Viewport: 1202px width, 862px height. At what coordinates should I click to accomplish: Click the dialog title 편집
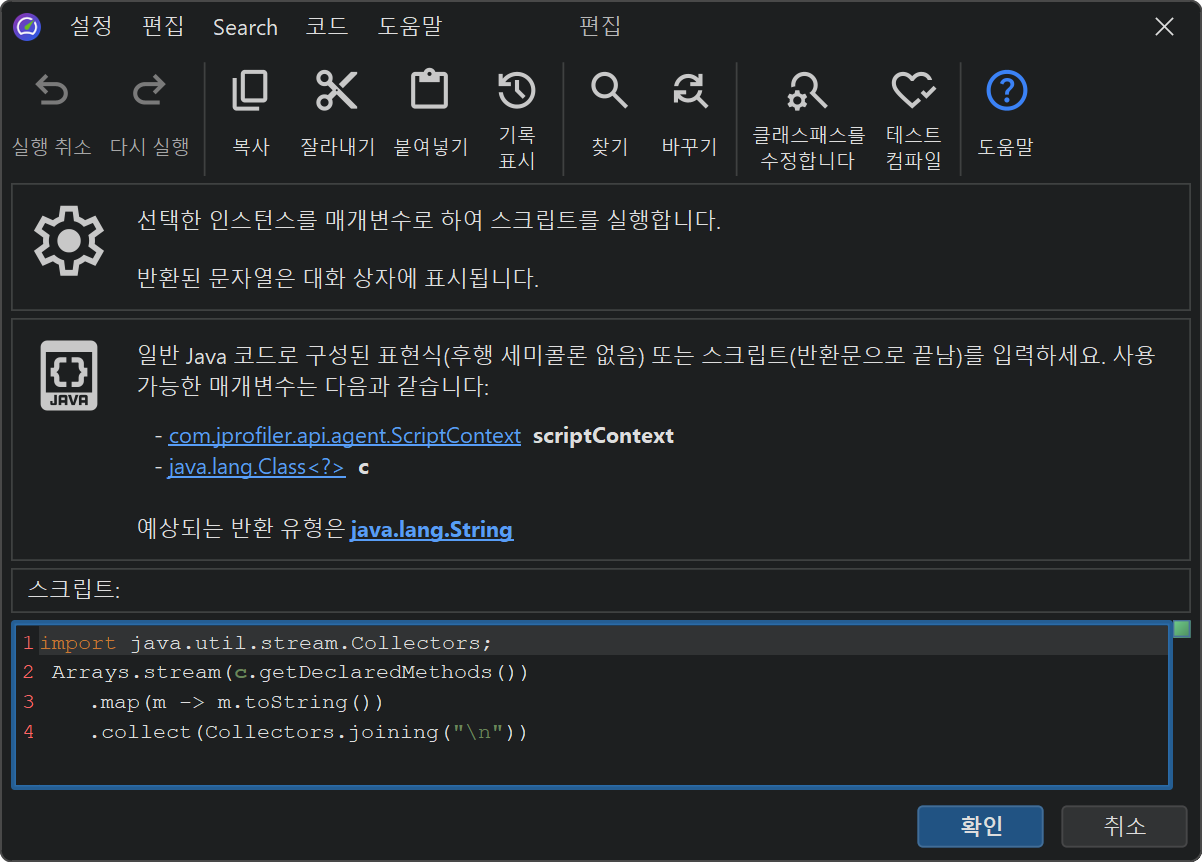pyautogui.click(x=600, y=27)
